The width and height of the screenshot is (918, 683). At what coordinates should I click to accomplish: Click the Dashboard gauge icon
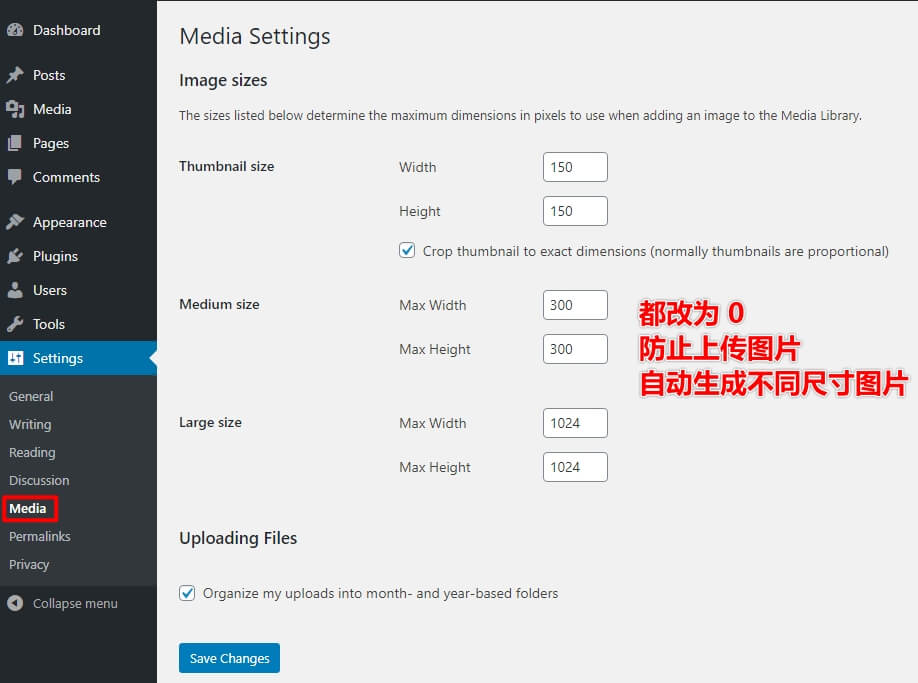(x=15, y=30)
